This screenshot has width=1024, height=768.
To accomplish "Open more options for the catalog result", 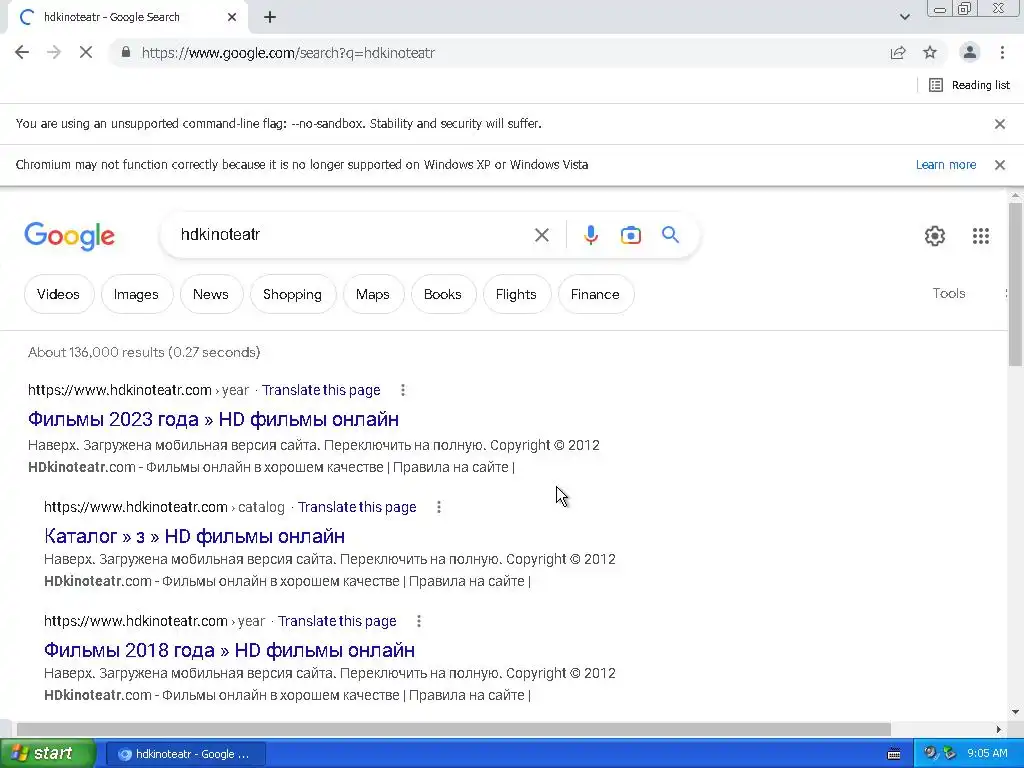I will pyautogui.click(x=439, y=507).
